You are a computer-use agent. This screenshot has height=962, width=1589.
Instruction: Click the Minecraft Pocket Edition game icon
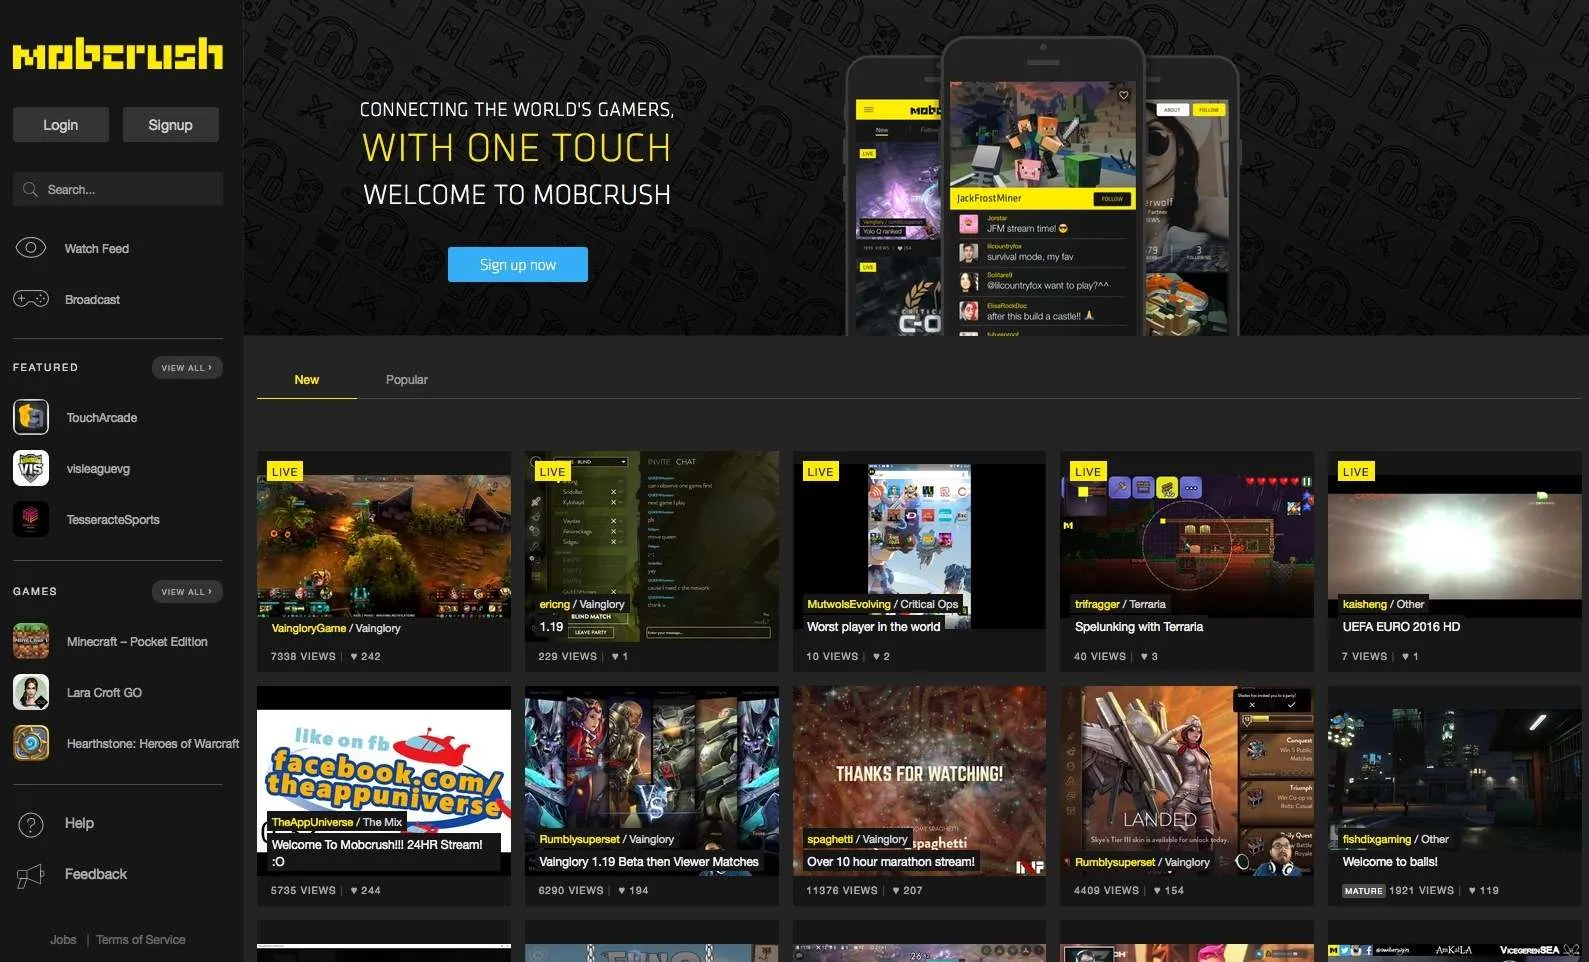tap(31, 641)
